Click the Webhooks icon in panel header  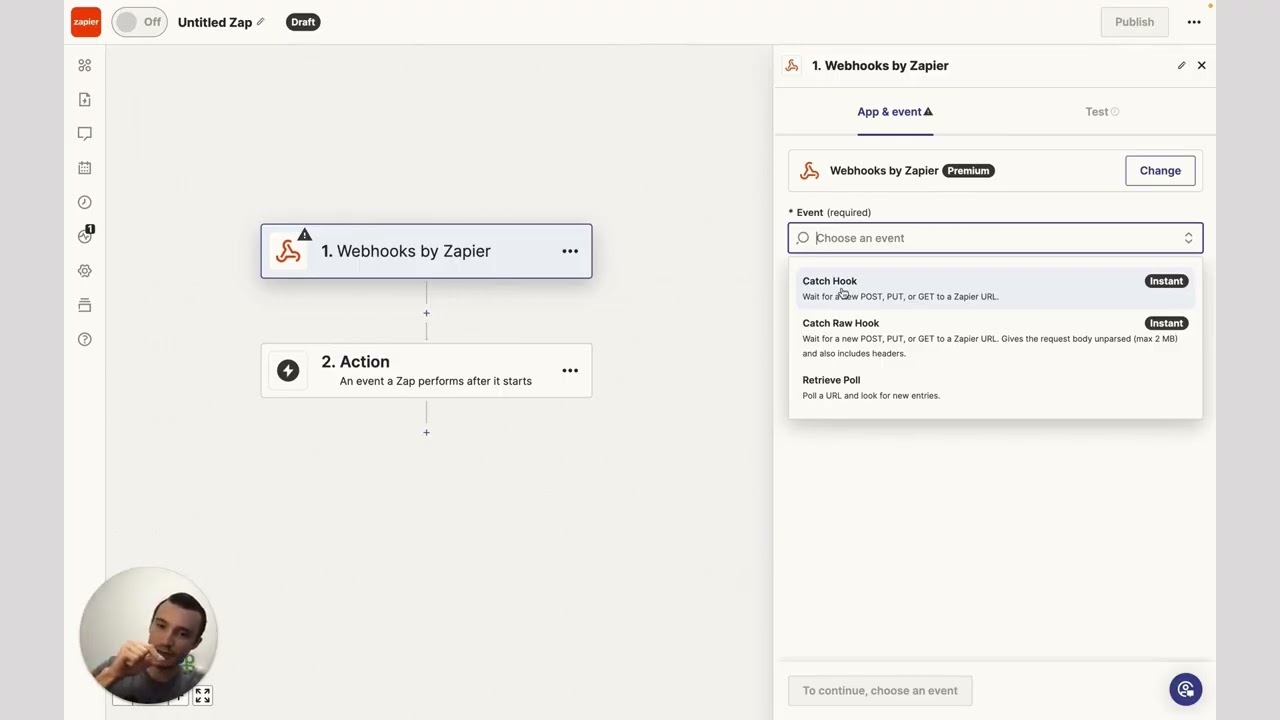pos(792,65)
